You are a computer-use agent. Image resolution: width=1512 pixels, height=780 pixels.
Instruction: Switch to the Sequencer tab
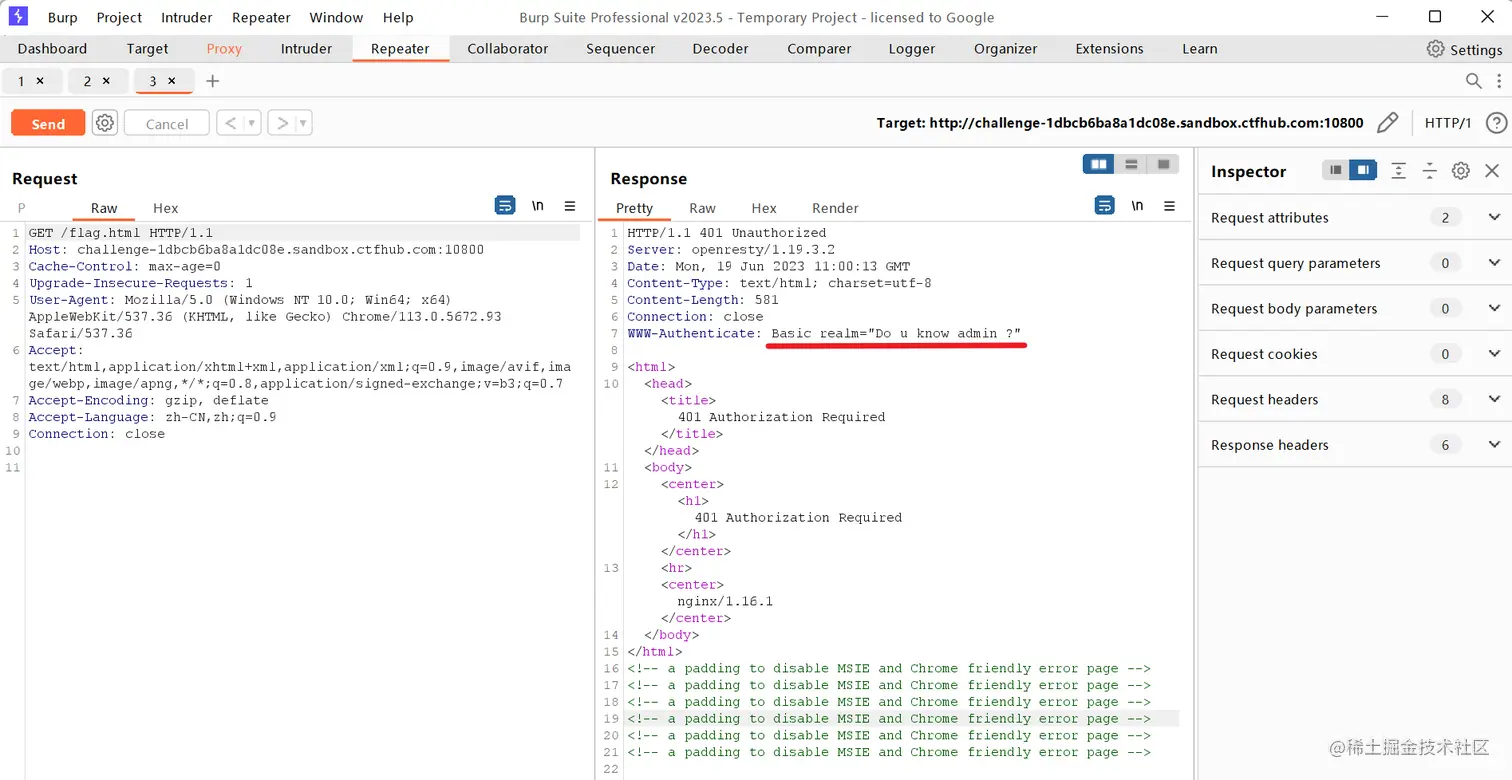click(621, 49)
